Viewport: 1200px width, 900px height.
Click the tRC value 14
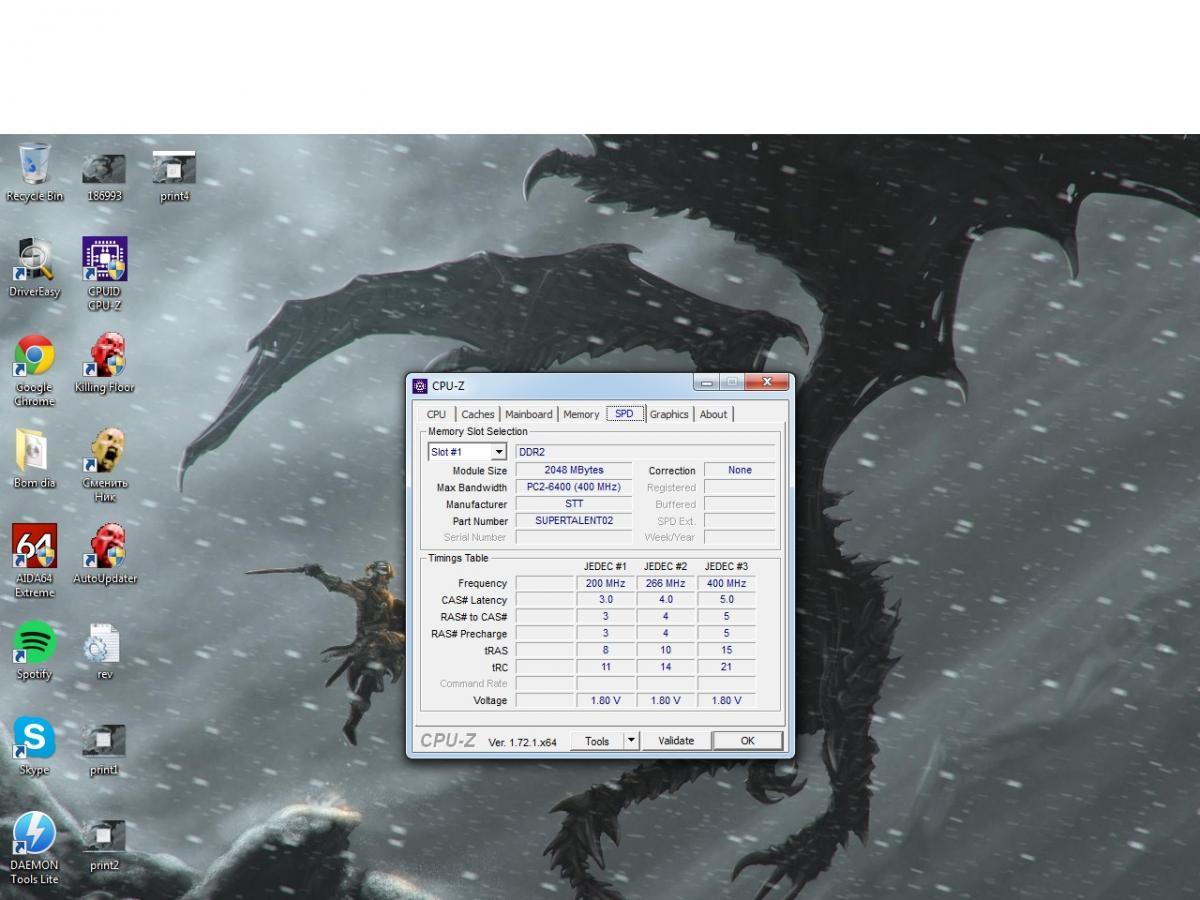(x=666, y=667)
